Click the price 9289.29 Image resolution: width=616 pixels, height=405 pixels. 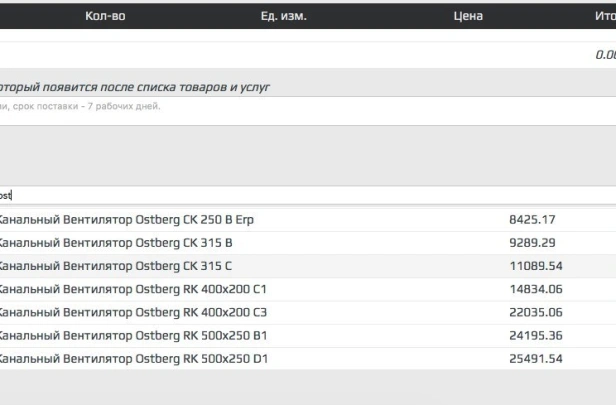(x=532, y=243)
